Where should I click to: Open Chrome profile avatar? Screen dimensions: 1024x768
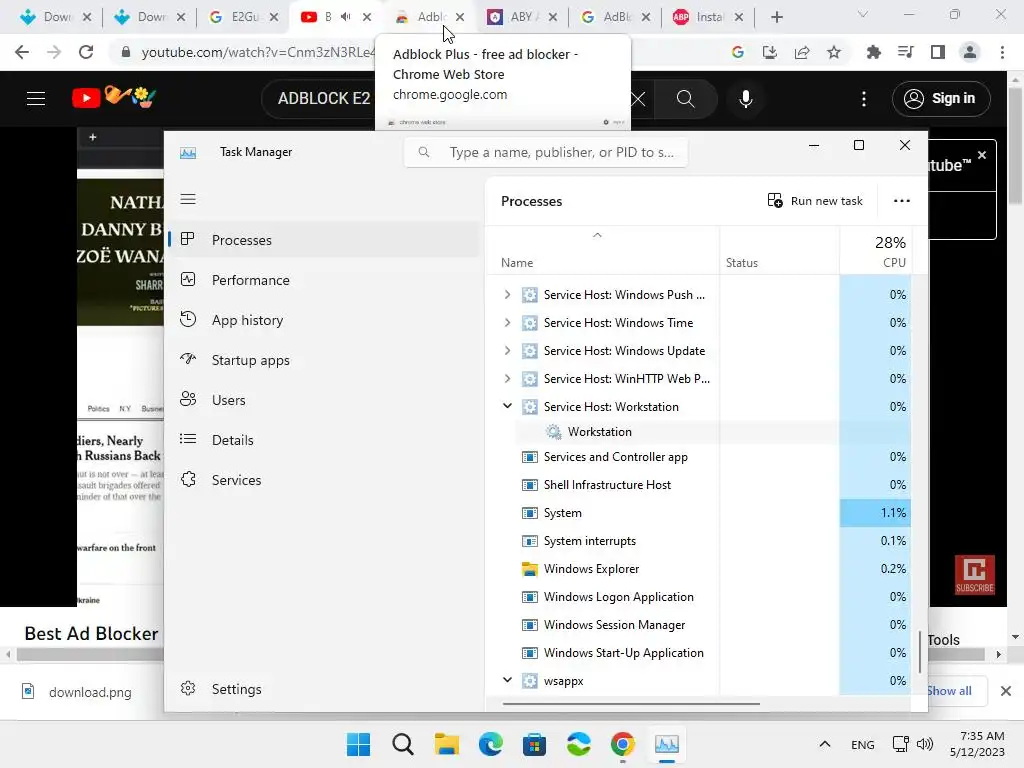pos(970,52)
